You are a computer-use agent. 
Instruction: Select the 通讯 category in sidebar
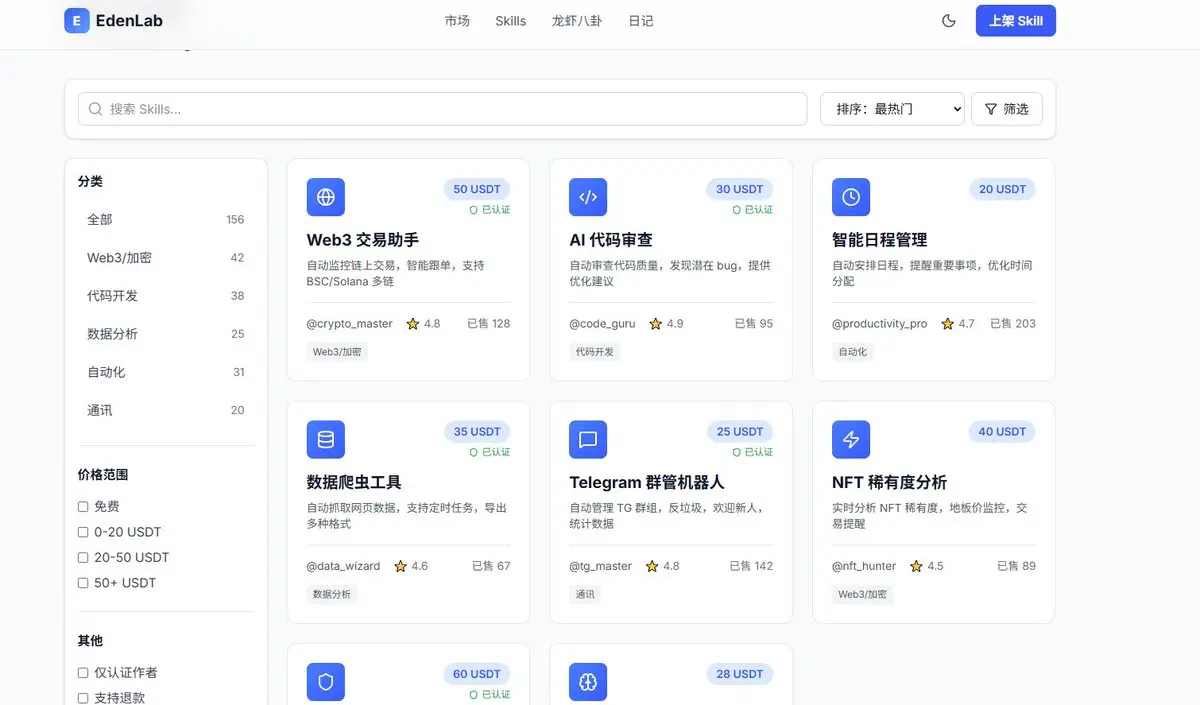(166, 410)
